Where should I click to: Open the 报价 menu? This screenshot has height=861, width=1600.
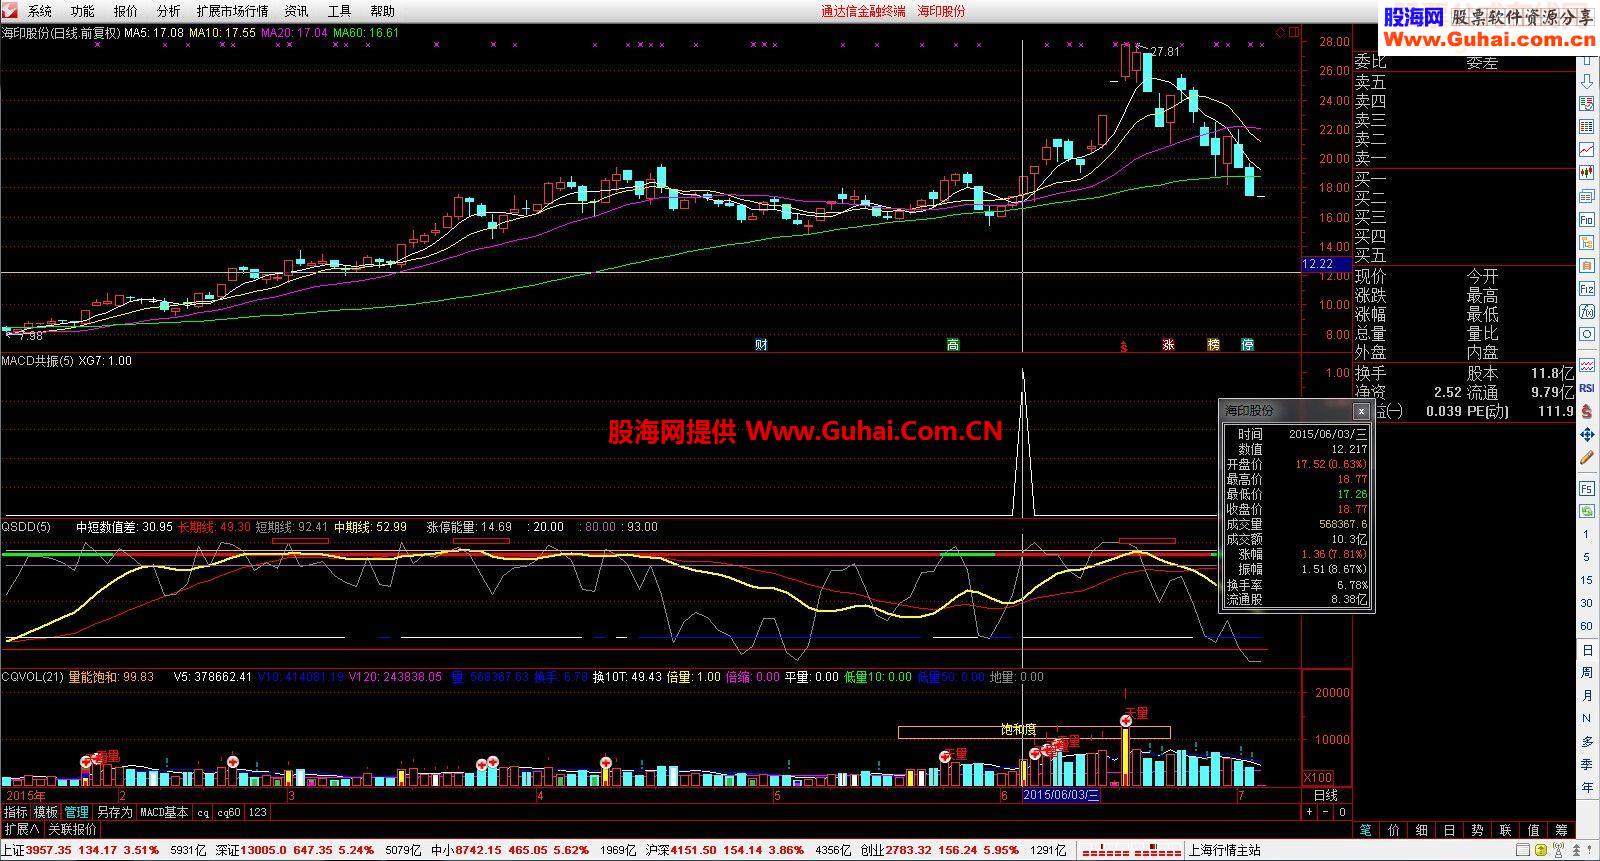(x=126, y=11)
